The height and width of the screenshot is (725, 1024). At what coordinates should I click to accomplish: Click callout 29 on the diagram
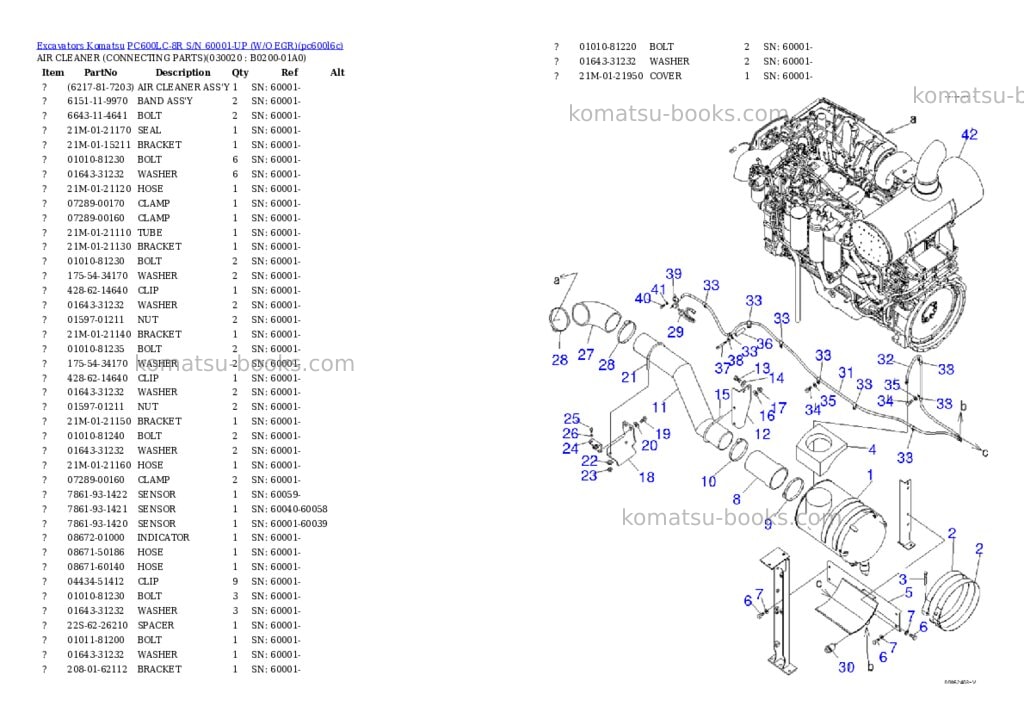tap(675, 332)
